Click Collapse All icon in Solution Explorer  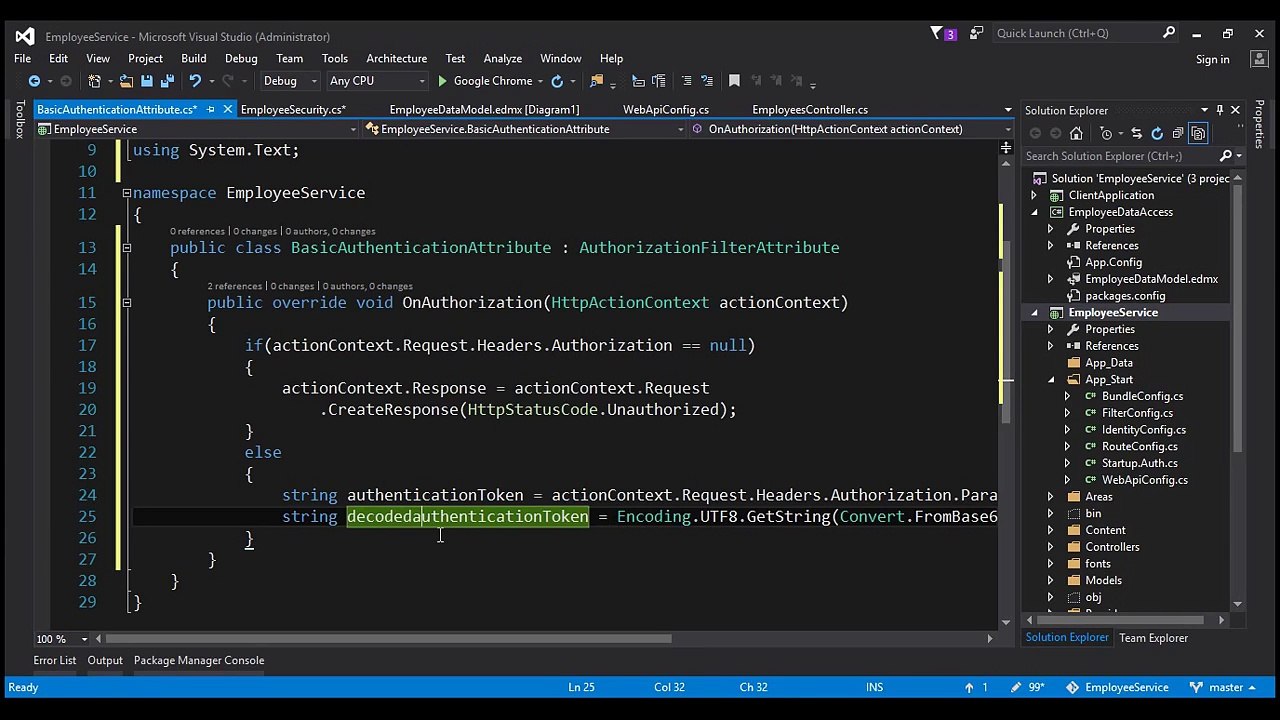[x=1178, y=133]
